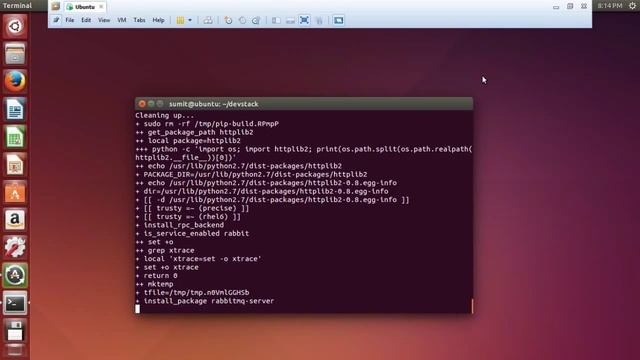Screen dimensions: 640x360
Task: Click terminal title sumit@ubuntu: ~/devstack
Action: click(213, 104)
